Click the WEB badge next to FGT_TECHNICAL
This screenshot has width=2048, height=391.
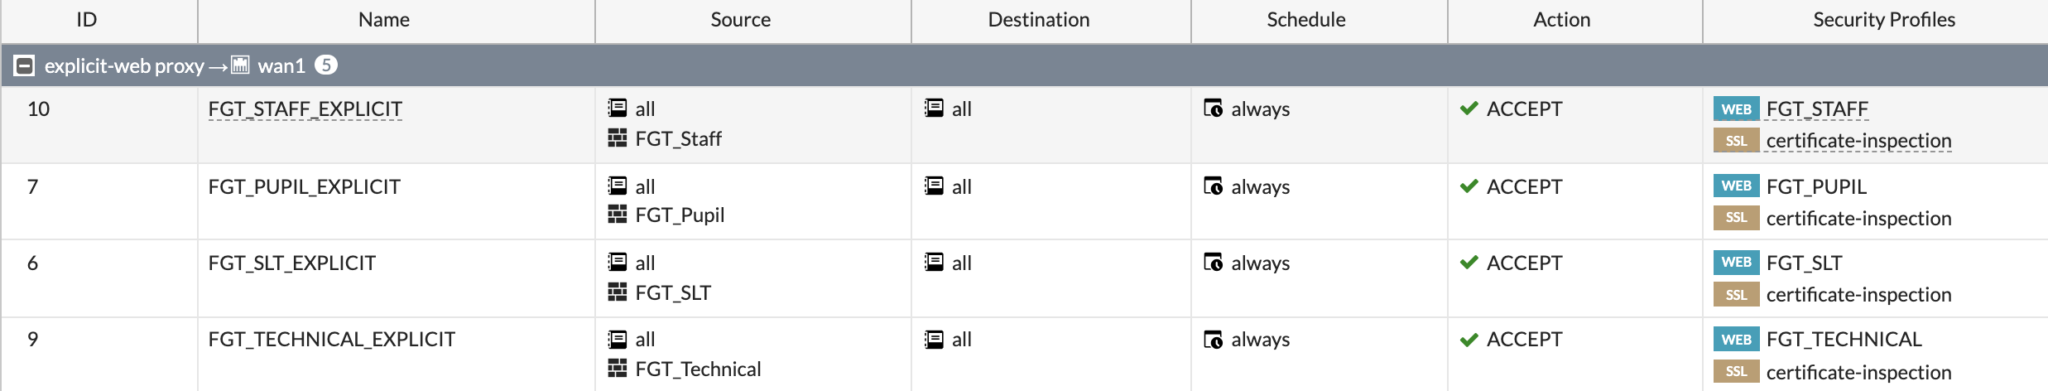[x=1736, y=340]
